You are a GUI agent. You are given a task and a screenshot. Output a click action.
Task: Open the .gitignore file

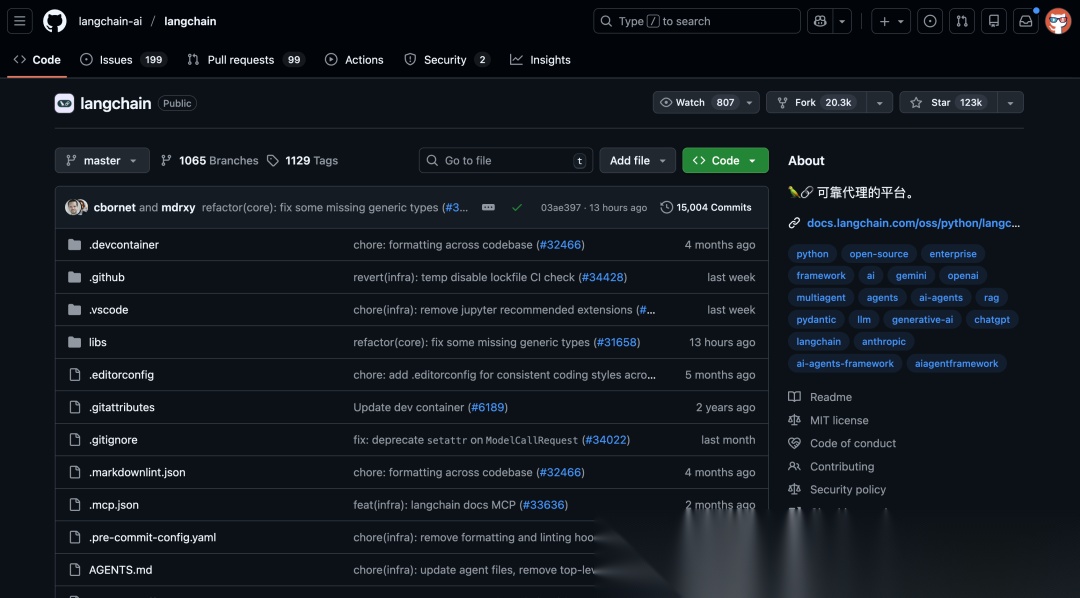click(113, 440)
